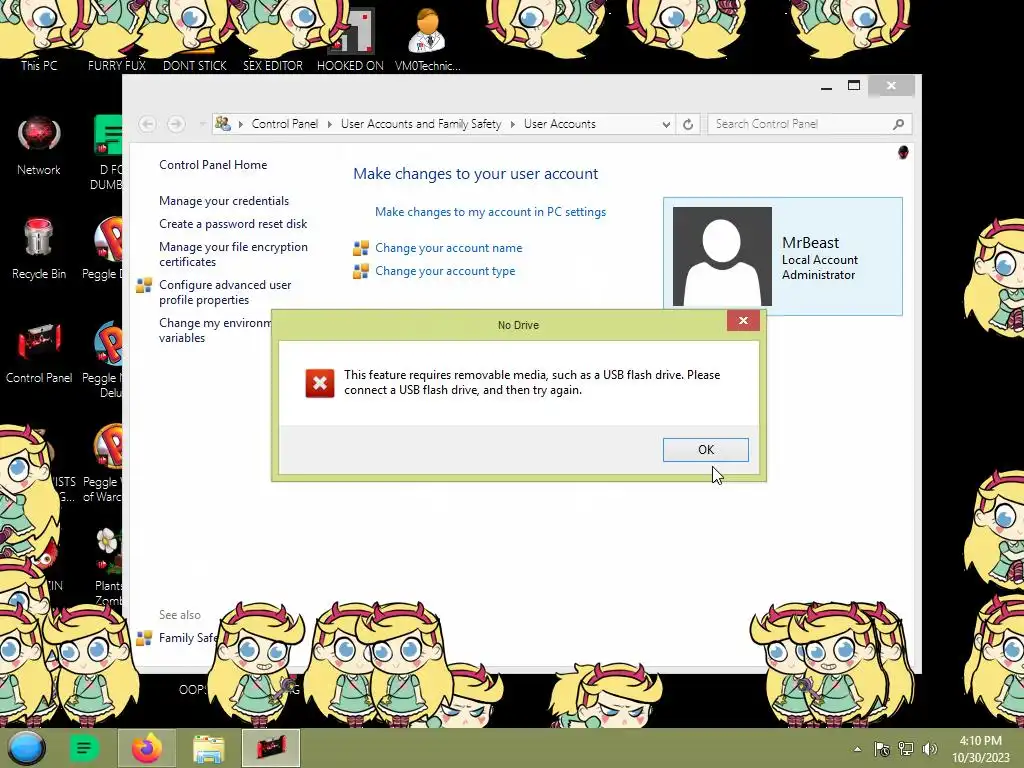Image resolution: width=1024 pixels, height=768 pixels.
Task: Click the Search Control Panel field
Action: (810, 123)
